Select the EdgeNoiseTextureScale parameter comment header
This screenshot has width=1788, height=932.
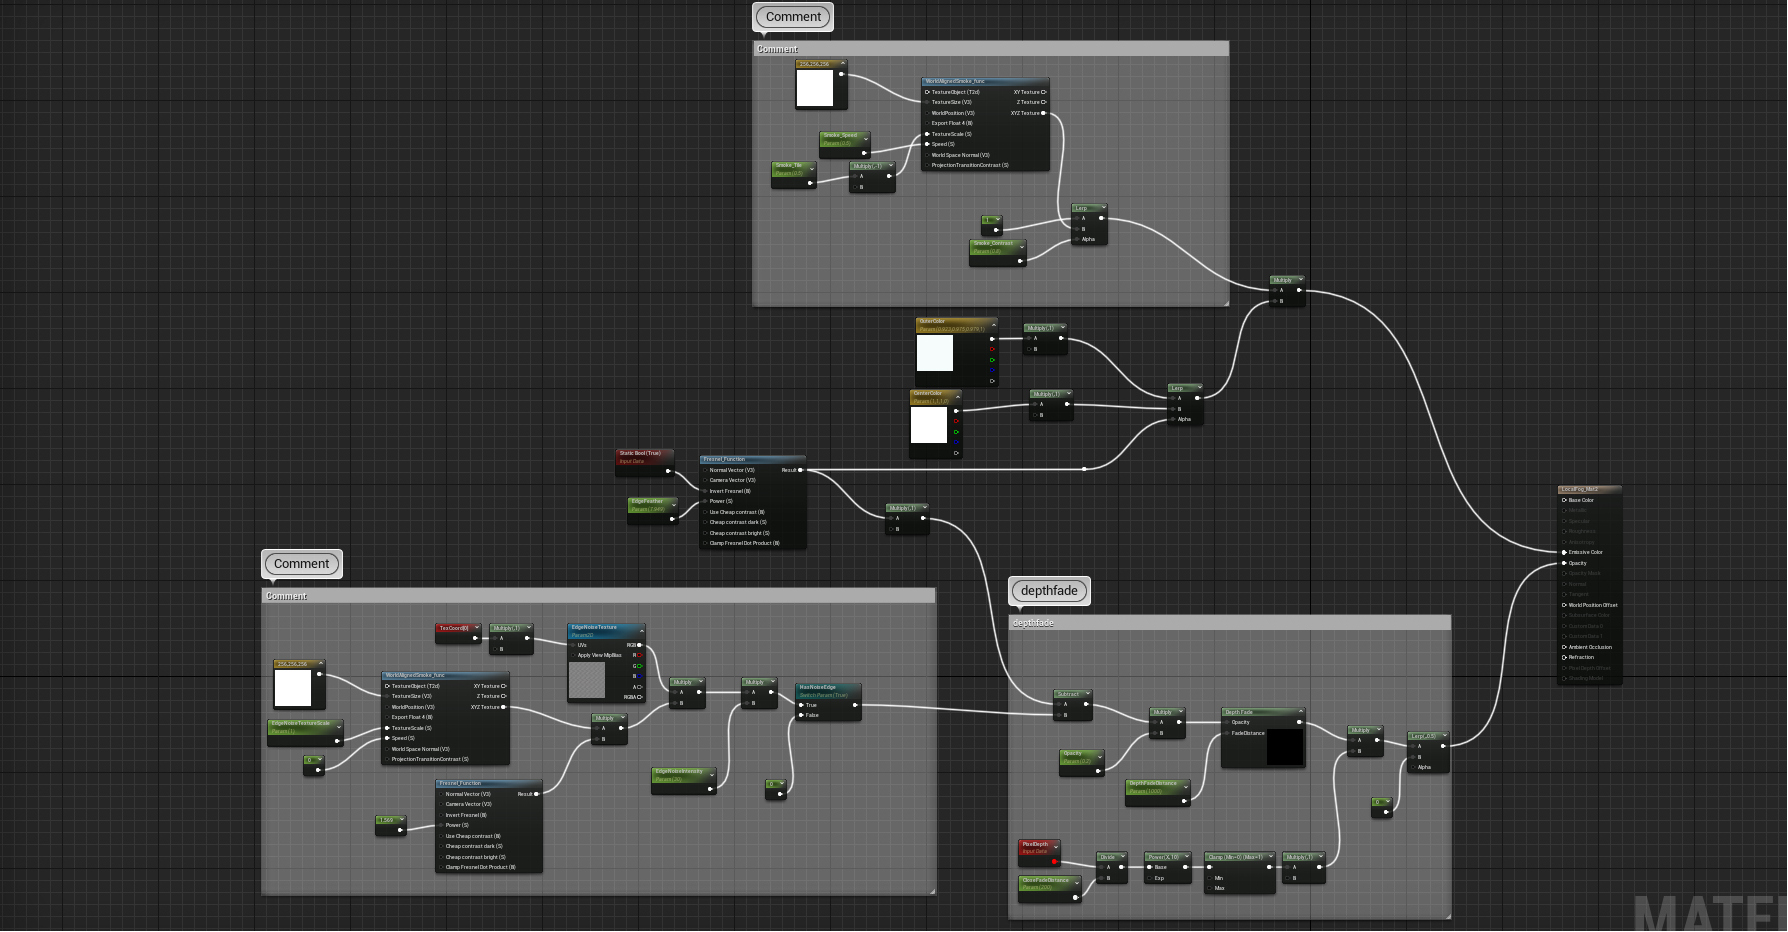(x=300, y=723)
